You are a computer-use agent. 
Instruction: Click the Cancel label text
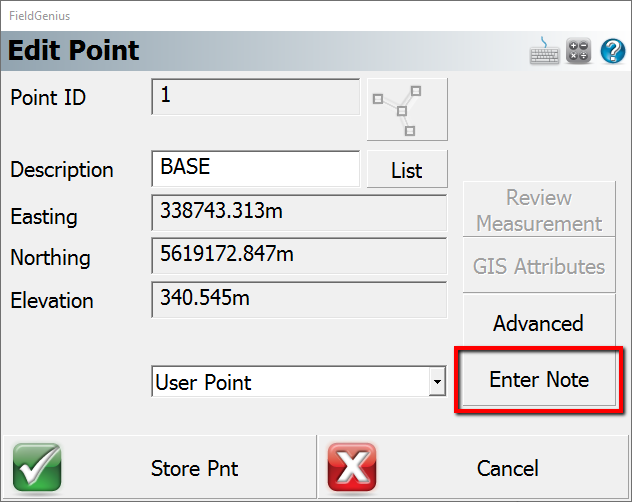(x=508, y=468)
